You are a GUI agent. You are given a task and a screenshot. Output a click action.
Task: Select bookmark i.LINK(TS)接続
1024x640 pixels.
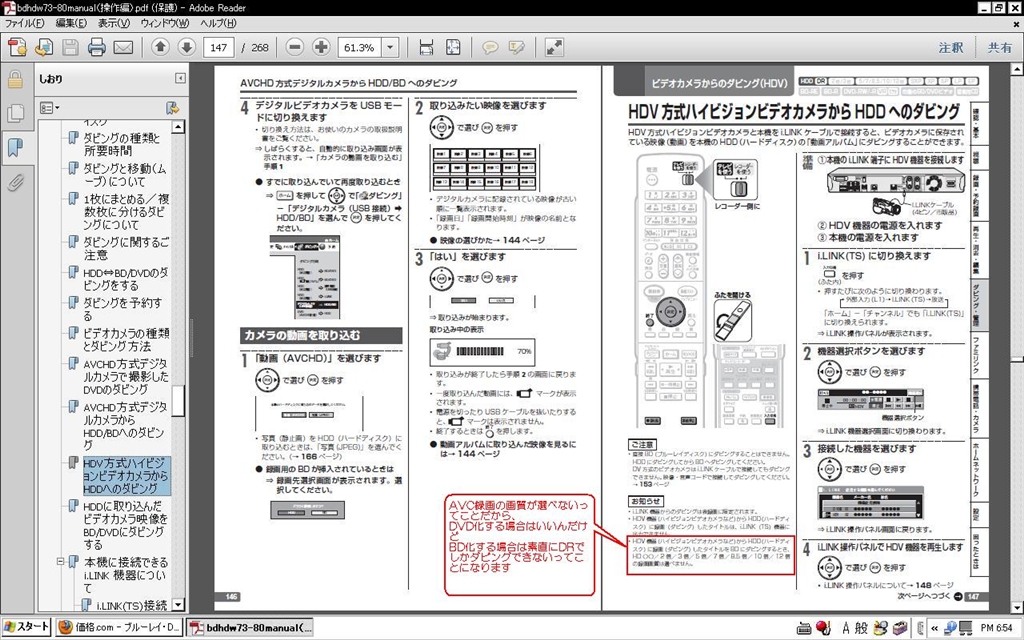click(131, 605)
